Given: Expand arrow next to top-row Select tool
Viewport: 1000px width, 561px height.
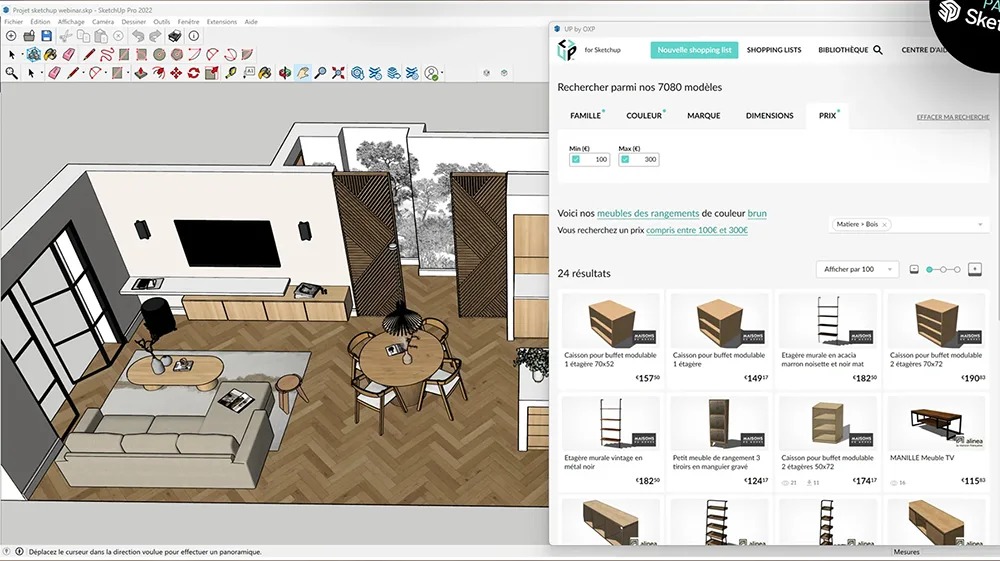Looking at the screenshot, I should coord(22,54).
